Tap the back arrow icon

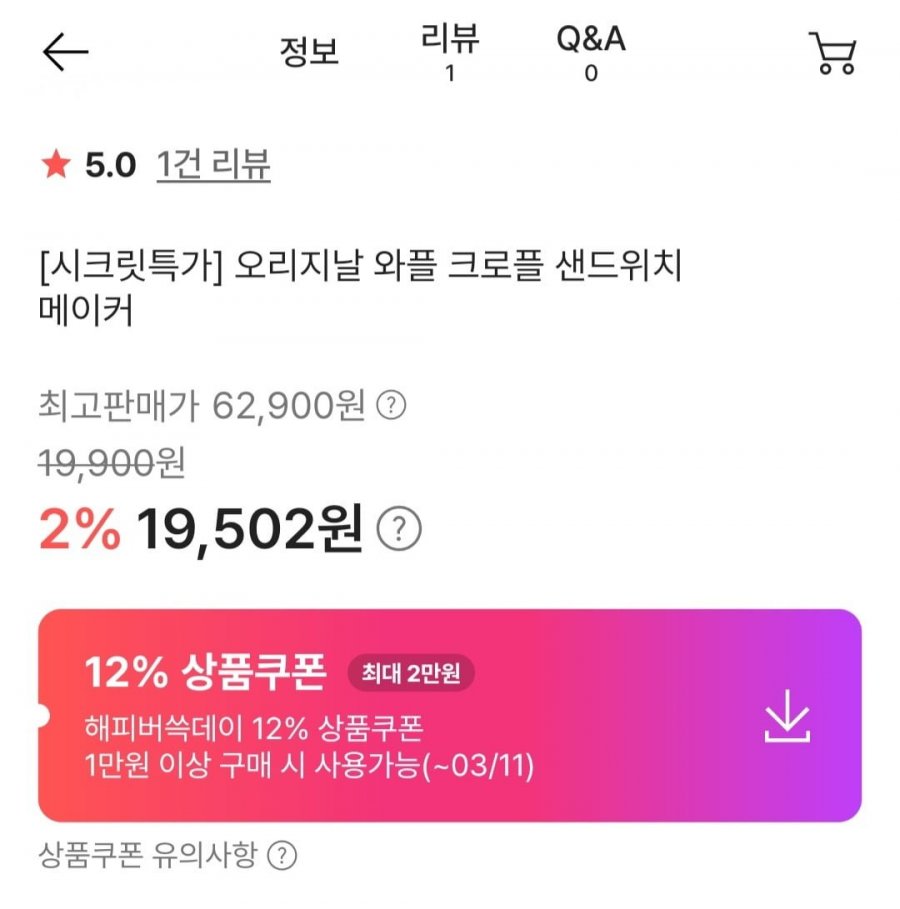(x=66, y=53)
